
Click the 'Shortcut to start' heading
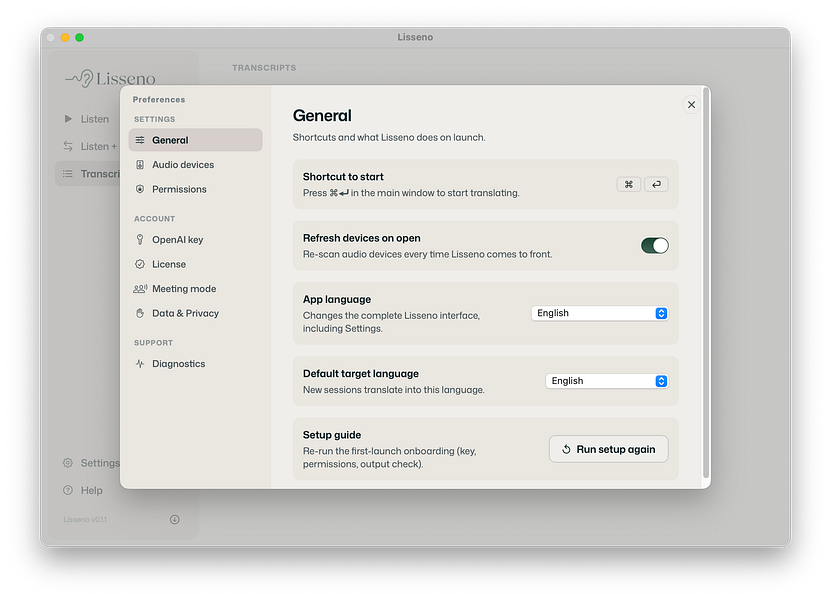pyautogui.click(x=343, y=177)
